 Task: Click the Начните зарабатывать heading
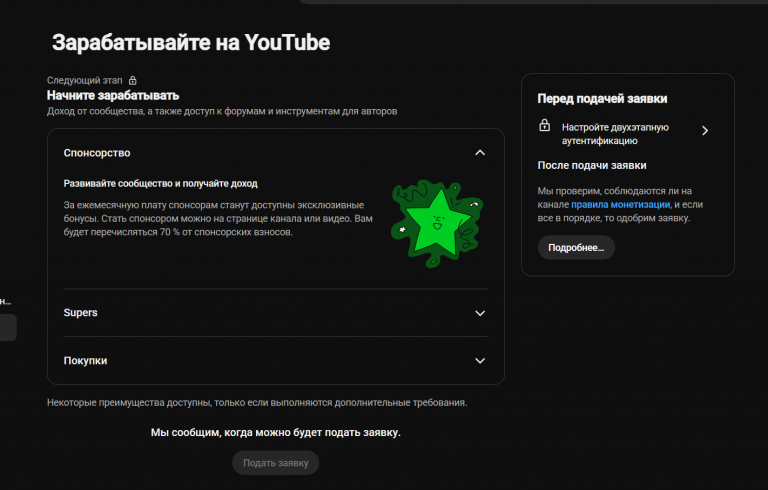[113, 96]
